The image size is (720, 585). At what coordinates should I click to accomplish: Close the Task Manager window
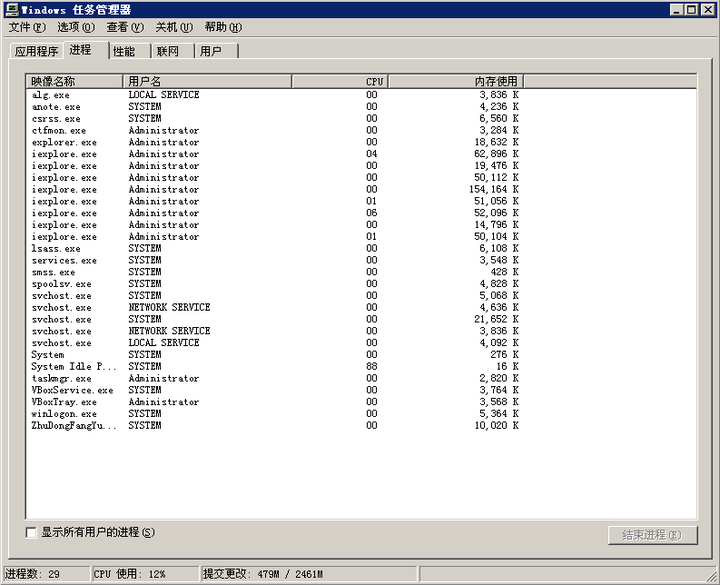[x=708, y=10]
